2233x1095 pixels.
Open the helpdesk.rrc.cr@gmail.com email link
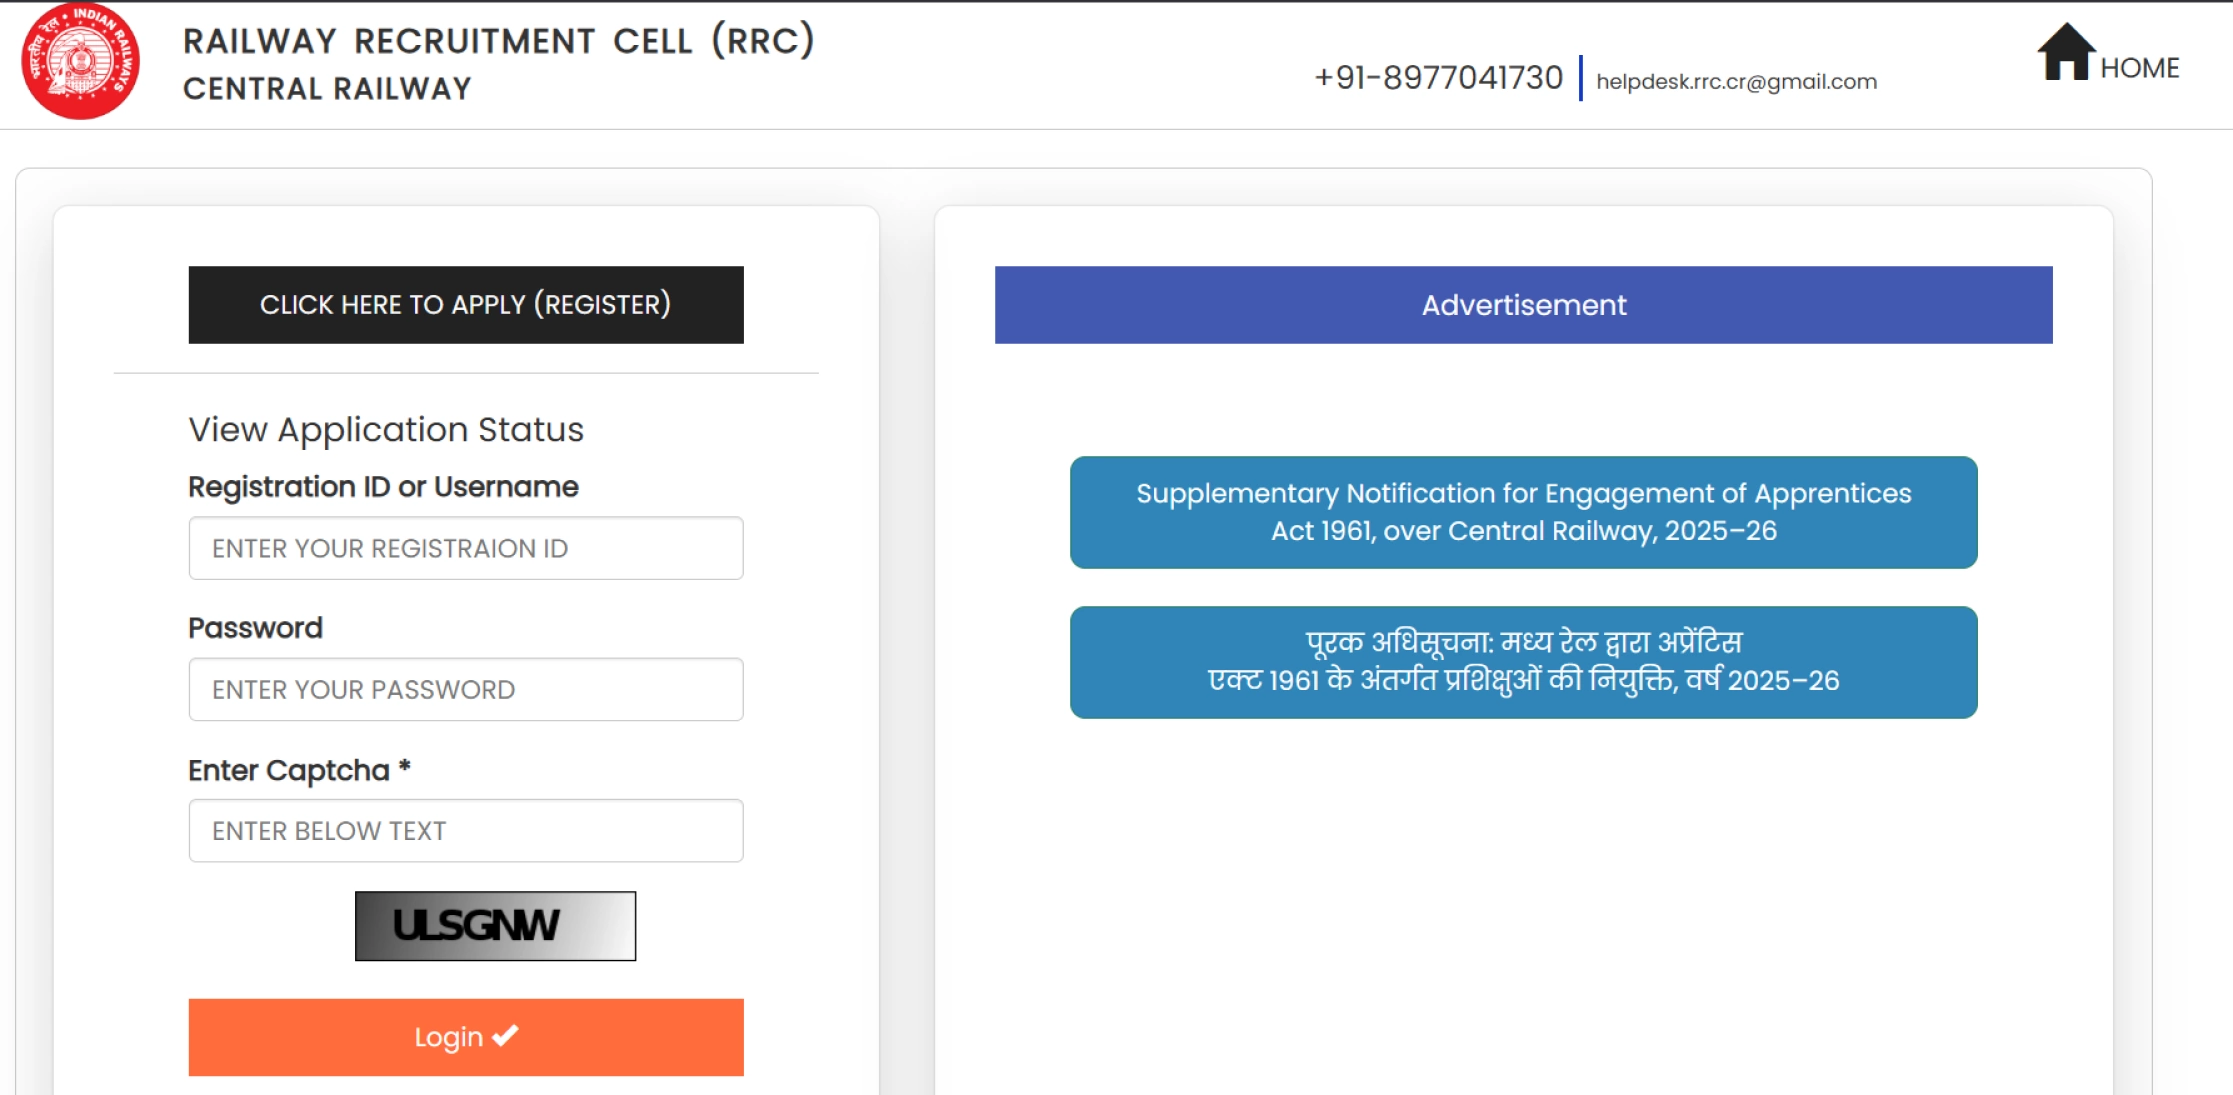(1736, 82)
